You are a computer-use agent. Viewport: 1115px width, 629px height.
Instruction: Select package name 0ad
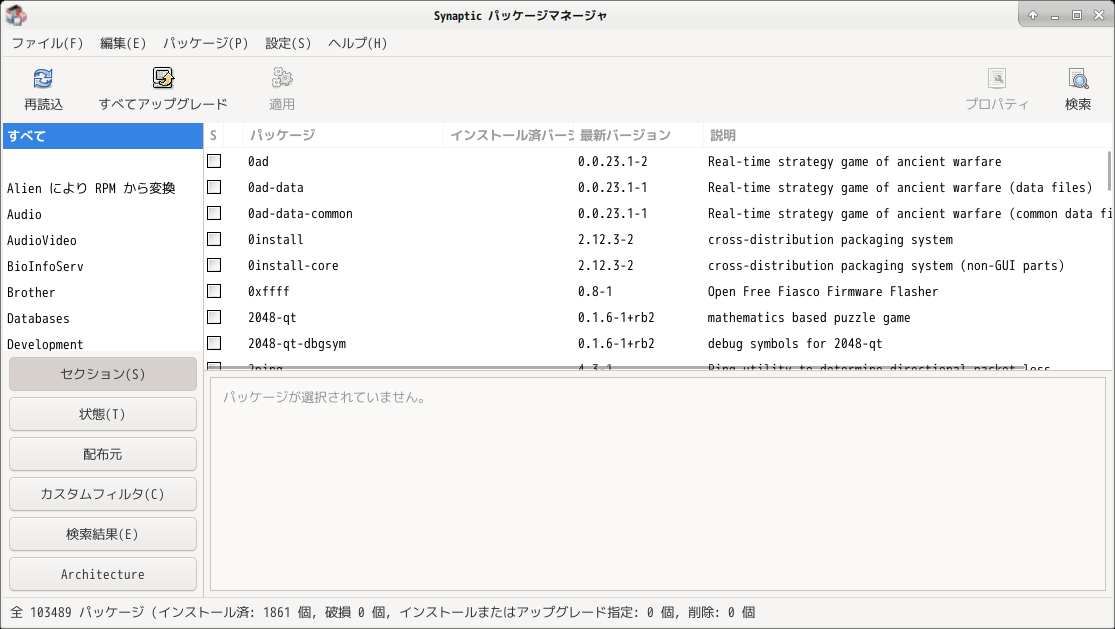(258, 161)
